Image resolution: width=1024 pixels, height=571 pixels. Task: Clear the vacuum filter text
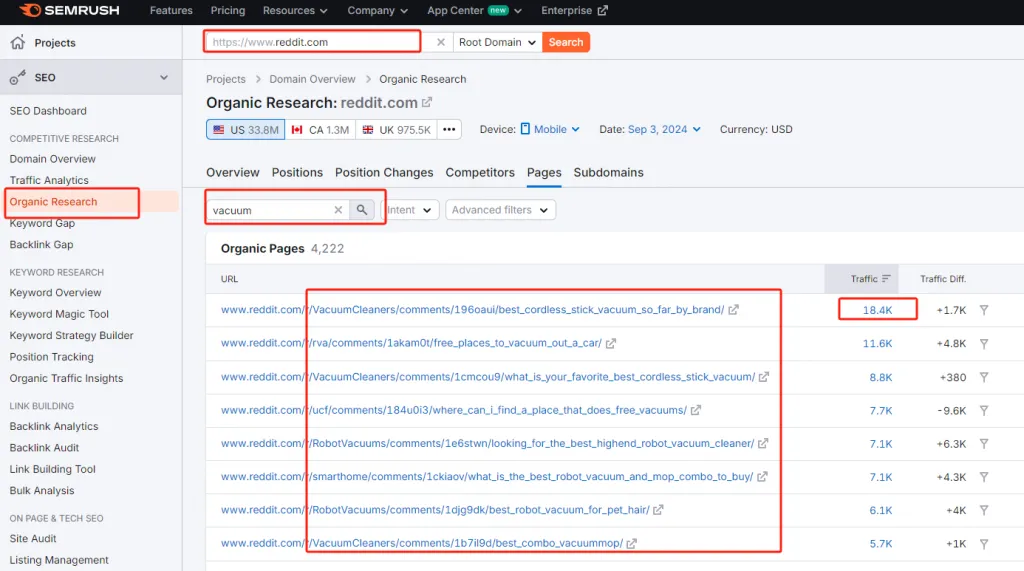(338, 210)
